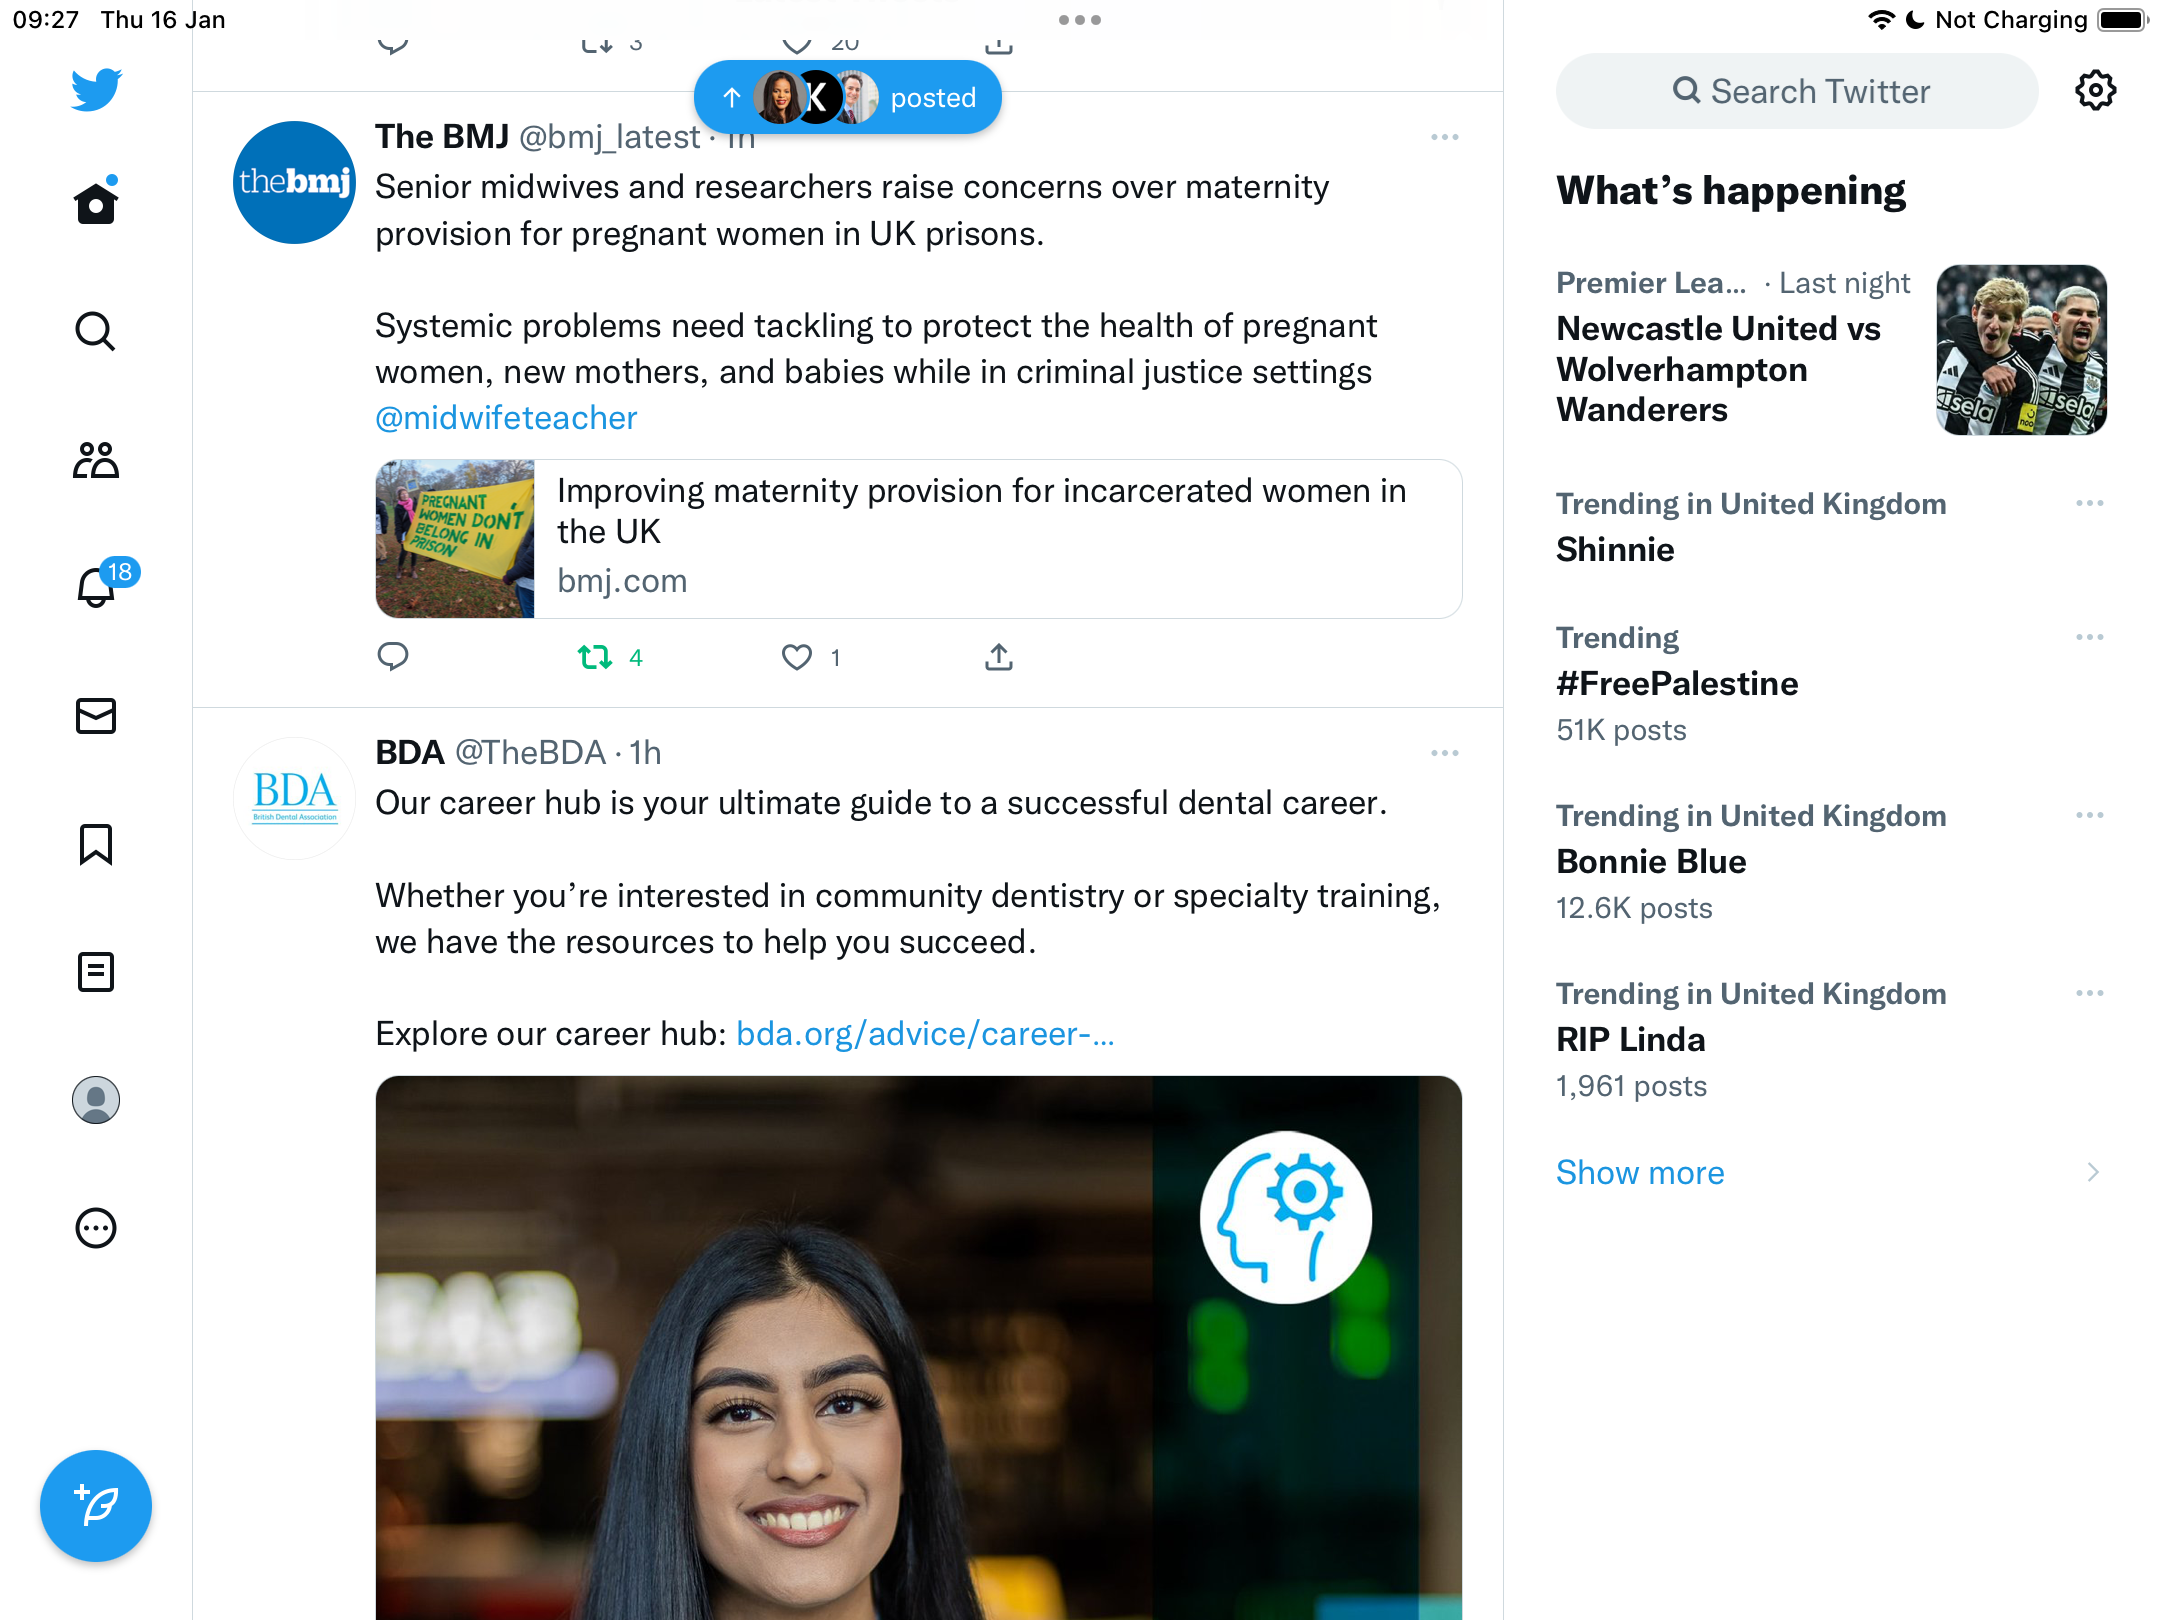Tap the three-dot multitasking menu at top
Viewport: 2160px width, 1620px height.
[1080, 20]
